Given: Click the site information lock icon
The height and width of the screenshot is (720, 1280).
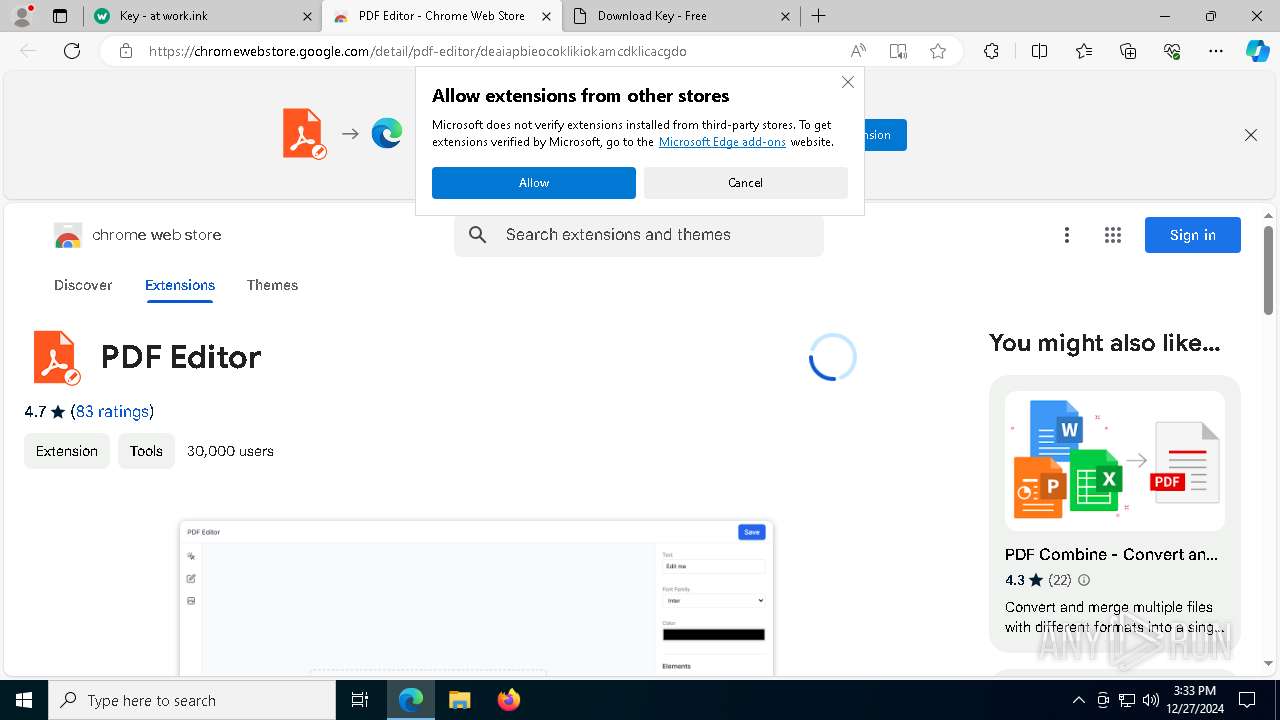Looking at the screenshot, I should pyautogui.click(x=125, y=51).
